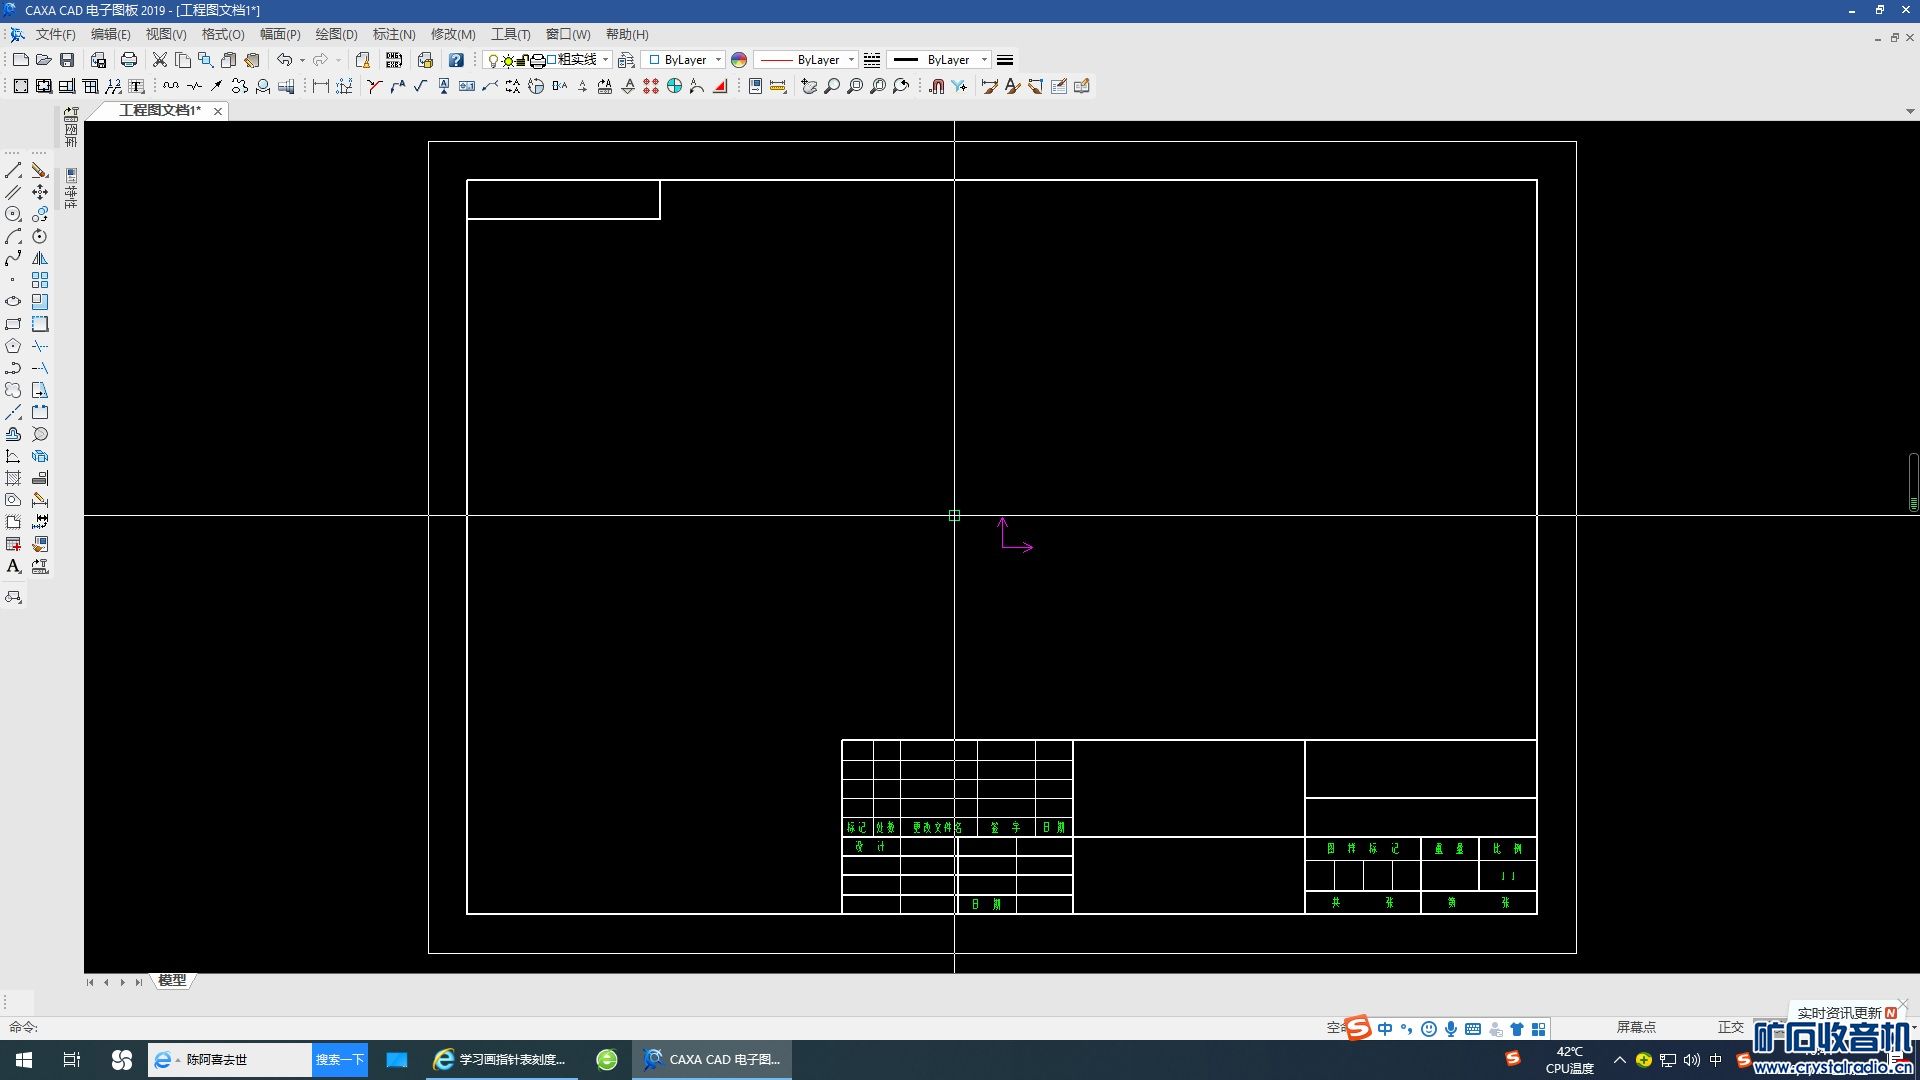Open the 幅面(P) menu
Viewport: 1920px width, 1080px height.
pyautogui.click(x=280, y=34)
